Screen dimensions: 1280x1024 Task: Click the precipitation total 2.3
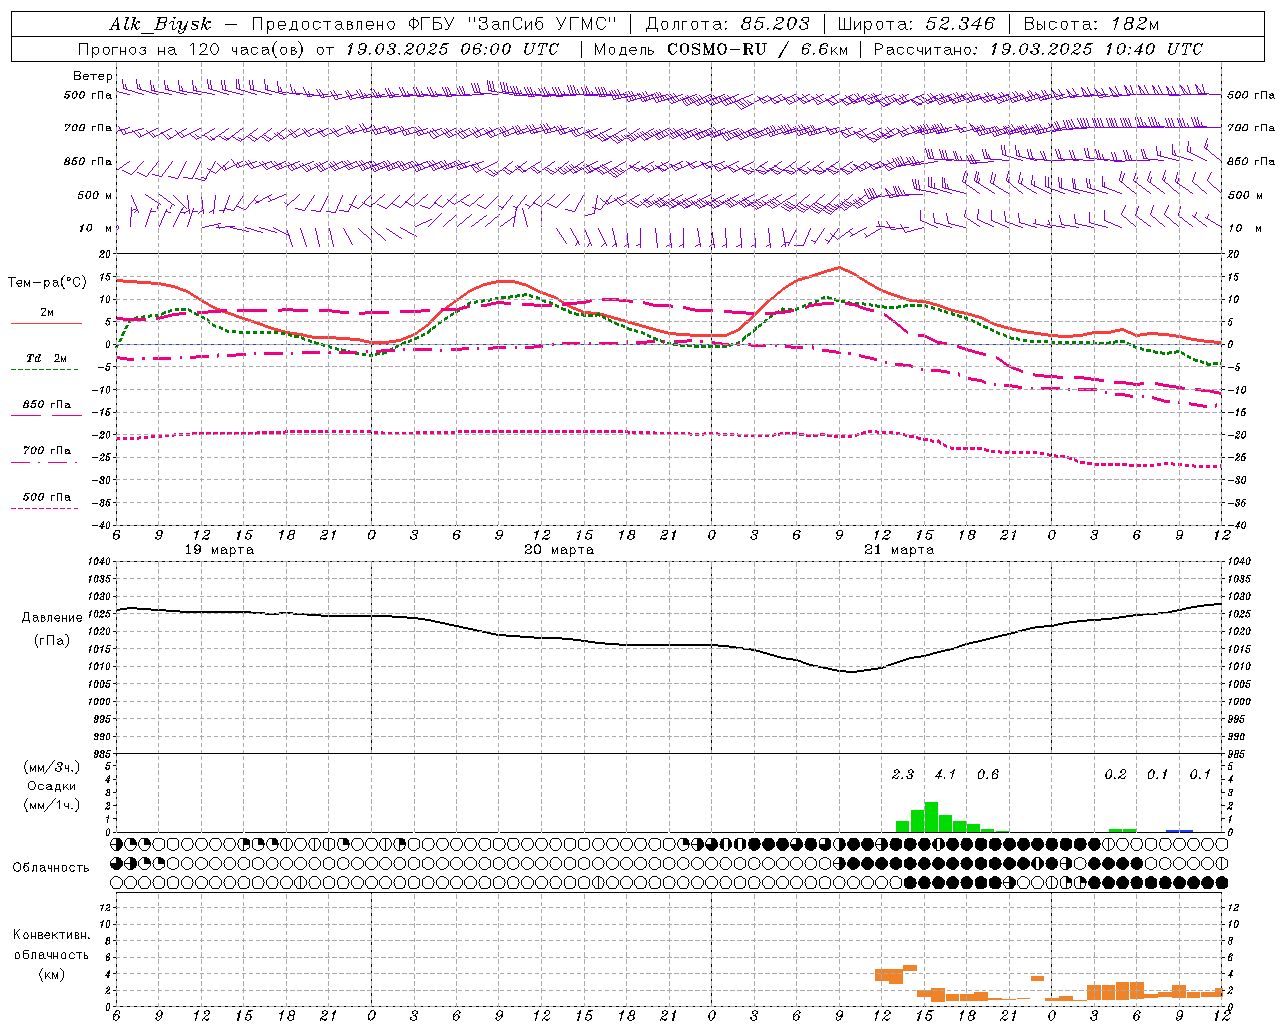[903, 774]
